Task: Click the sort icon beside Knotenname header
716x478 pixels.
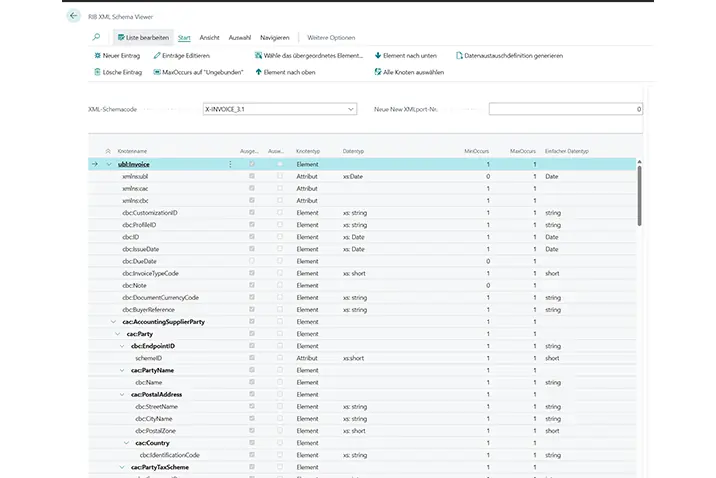Action: click(x=108, y=151)
